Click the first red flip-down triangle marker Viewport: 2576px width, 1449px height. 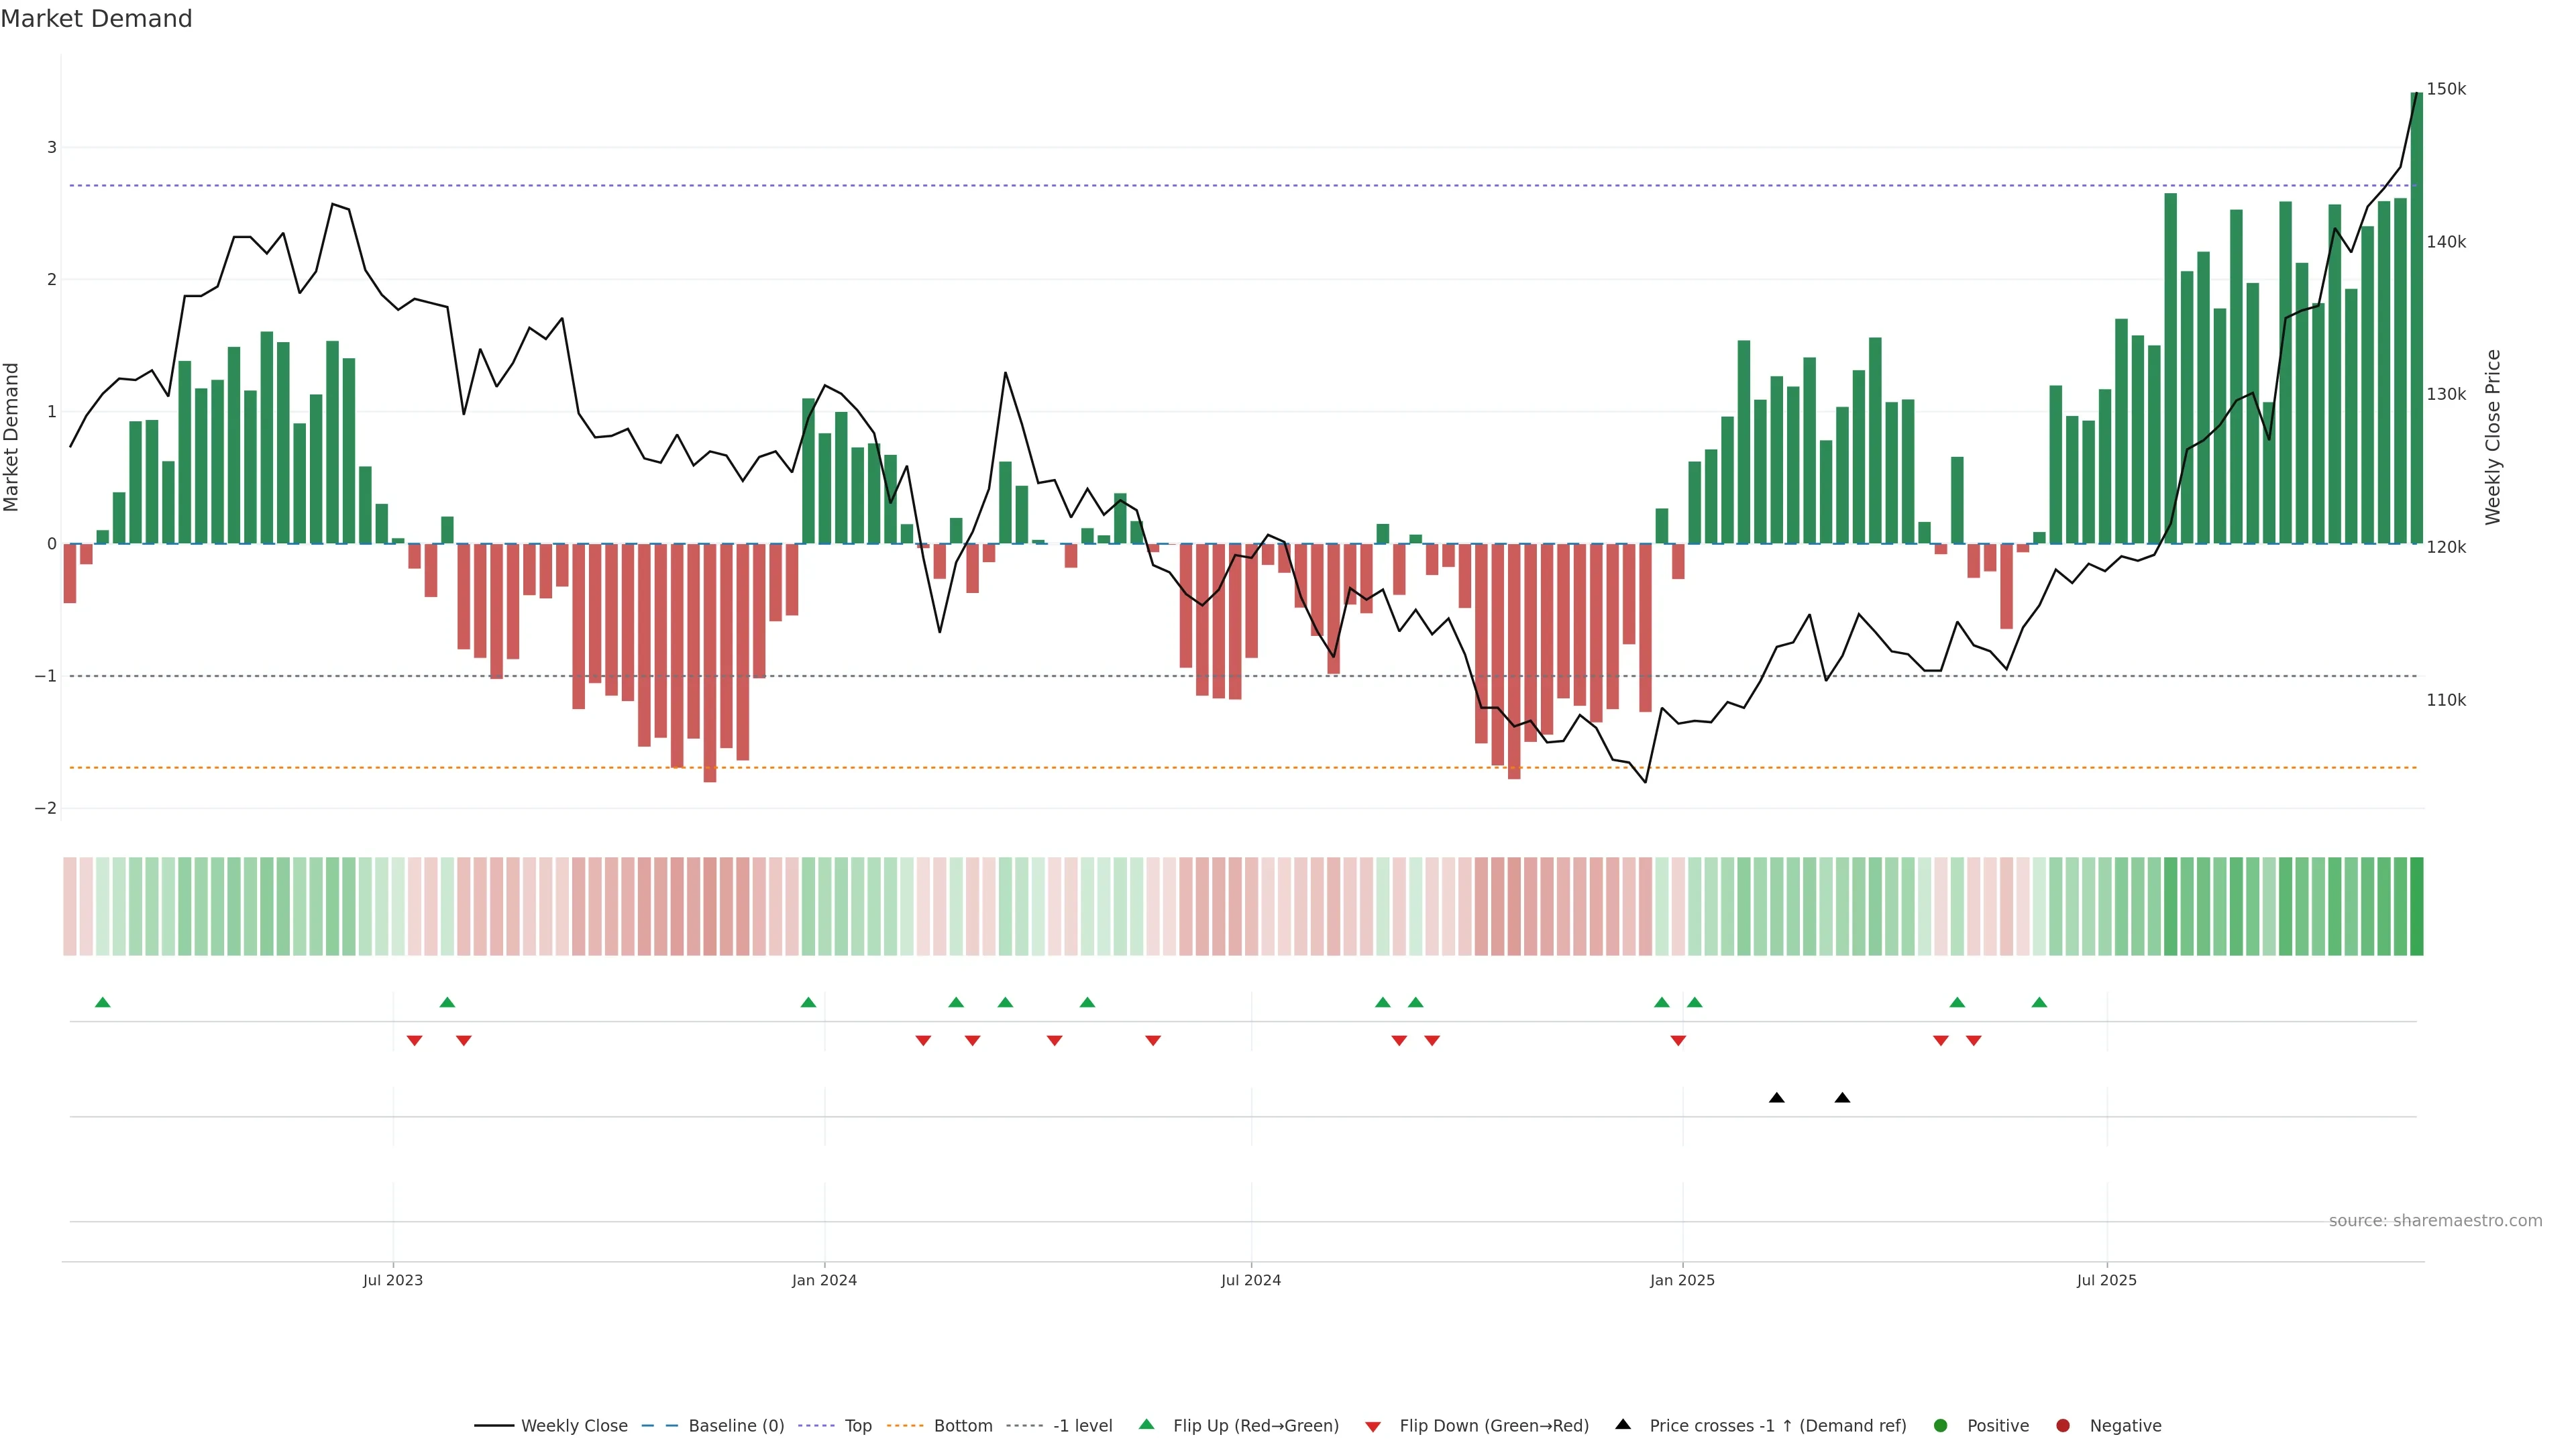pyautogui.click(x=414, y=1041)
